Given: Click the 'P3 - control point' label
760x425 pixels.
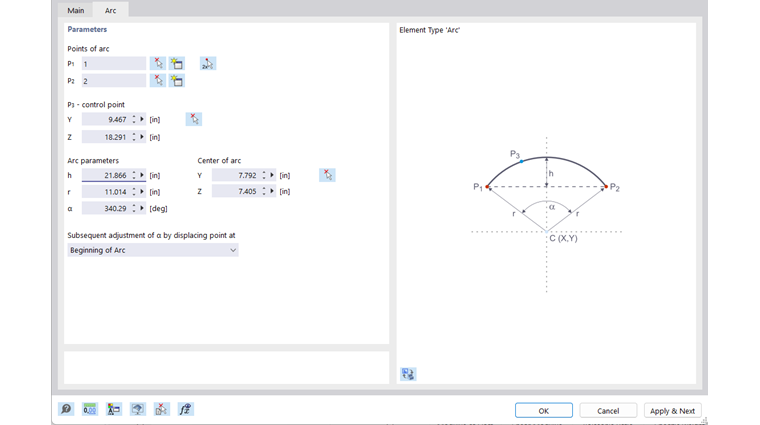Looking at the screenshot, I should coord(96,104).
